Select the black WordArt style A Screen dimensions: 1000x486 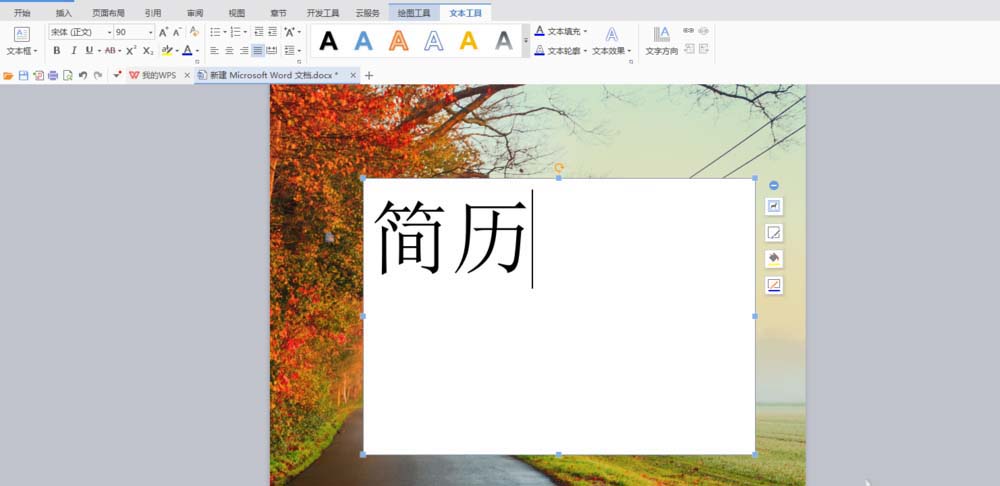(x=328, y=41)
